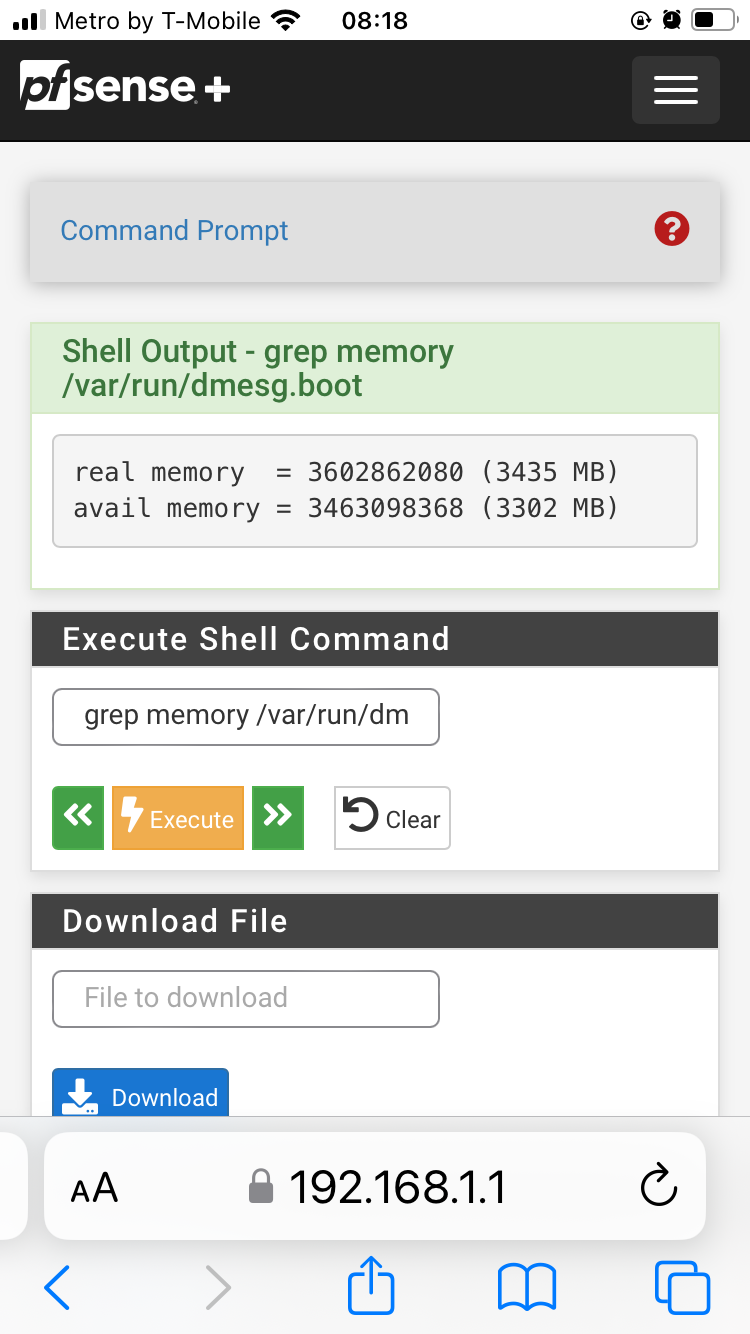
Task: Show open tabs in Safari
Action: tap(682, 1286)
